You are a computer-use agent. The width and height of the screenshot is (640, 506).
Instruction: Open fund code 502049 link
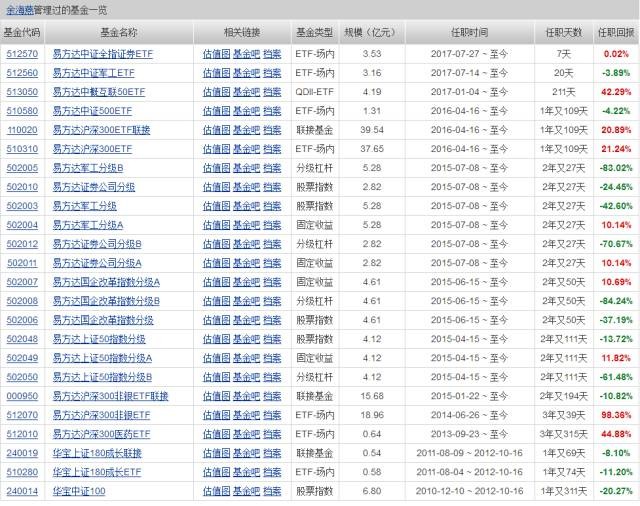(x=22, y=358)
